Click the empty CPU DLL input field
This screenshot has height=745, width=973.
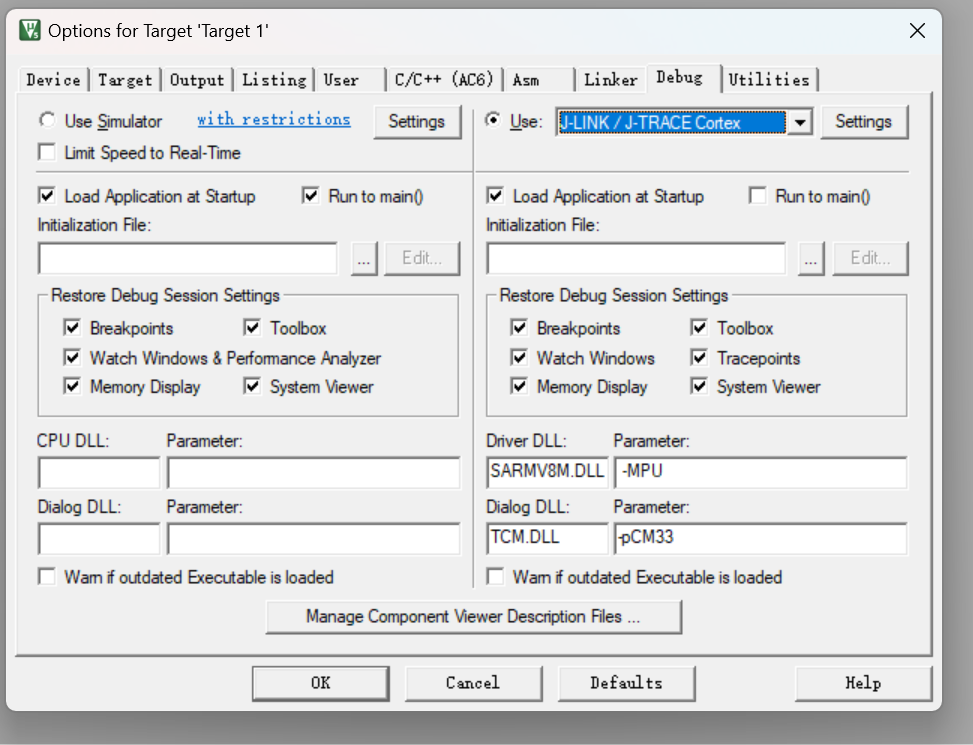coord(99,472)
